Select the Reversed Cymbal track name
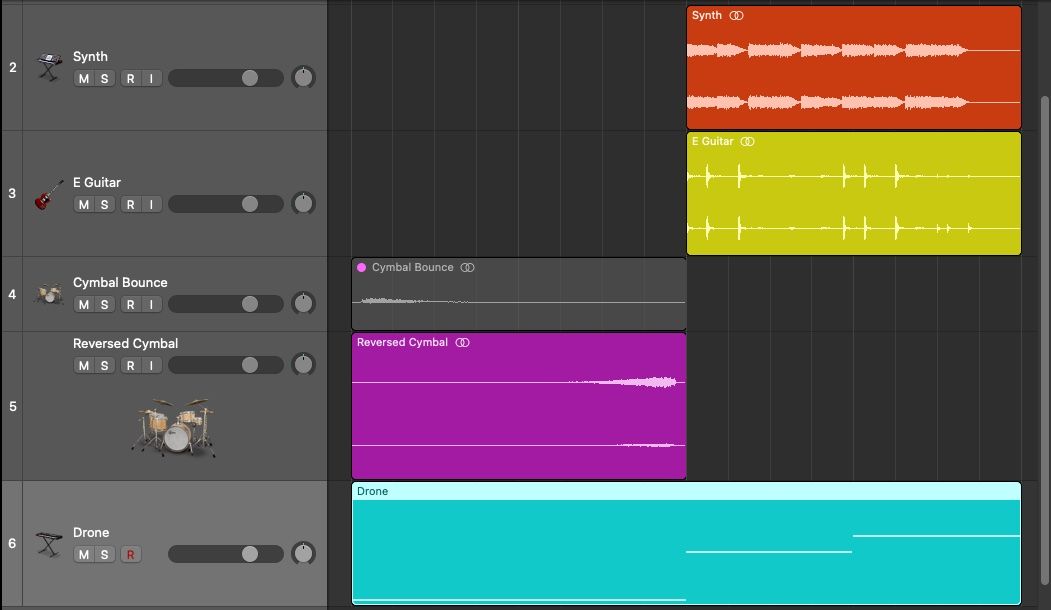The width and height of the screenshot is (1051, 610). pyautogui.click(x=125, y=342)
